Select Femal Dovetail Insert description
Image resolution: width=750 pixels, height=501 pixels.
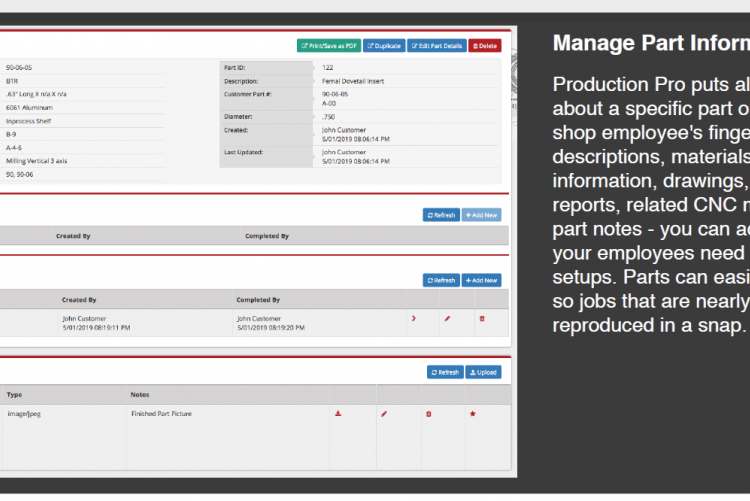[x=353, y=81]
